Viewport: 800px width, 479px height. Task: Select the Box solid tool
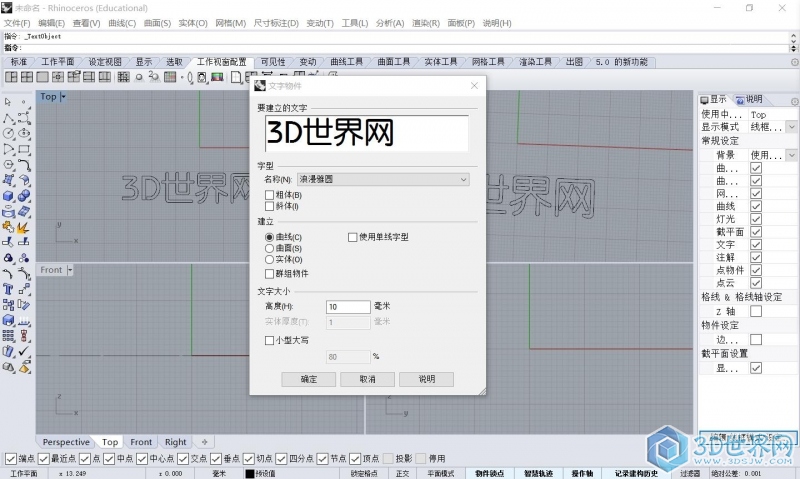click(8, 196)
